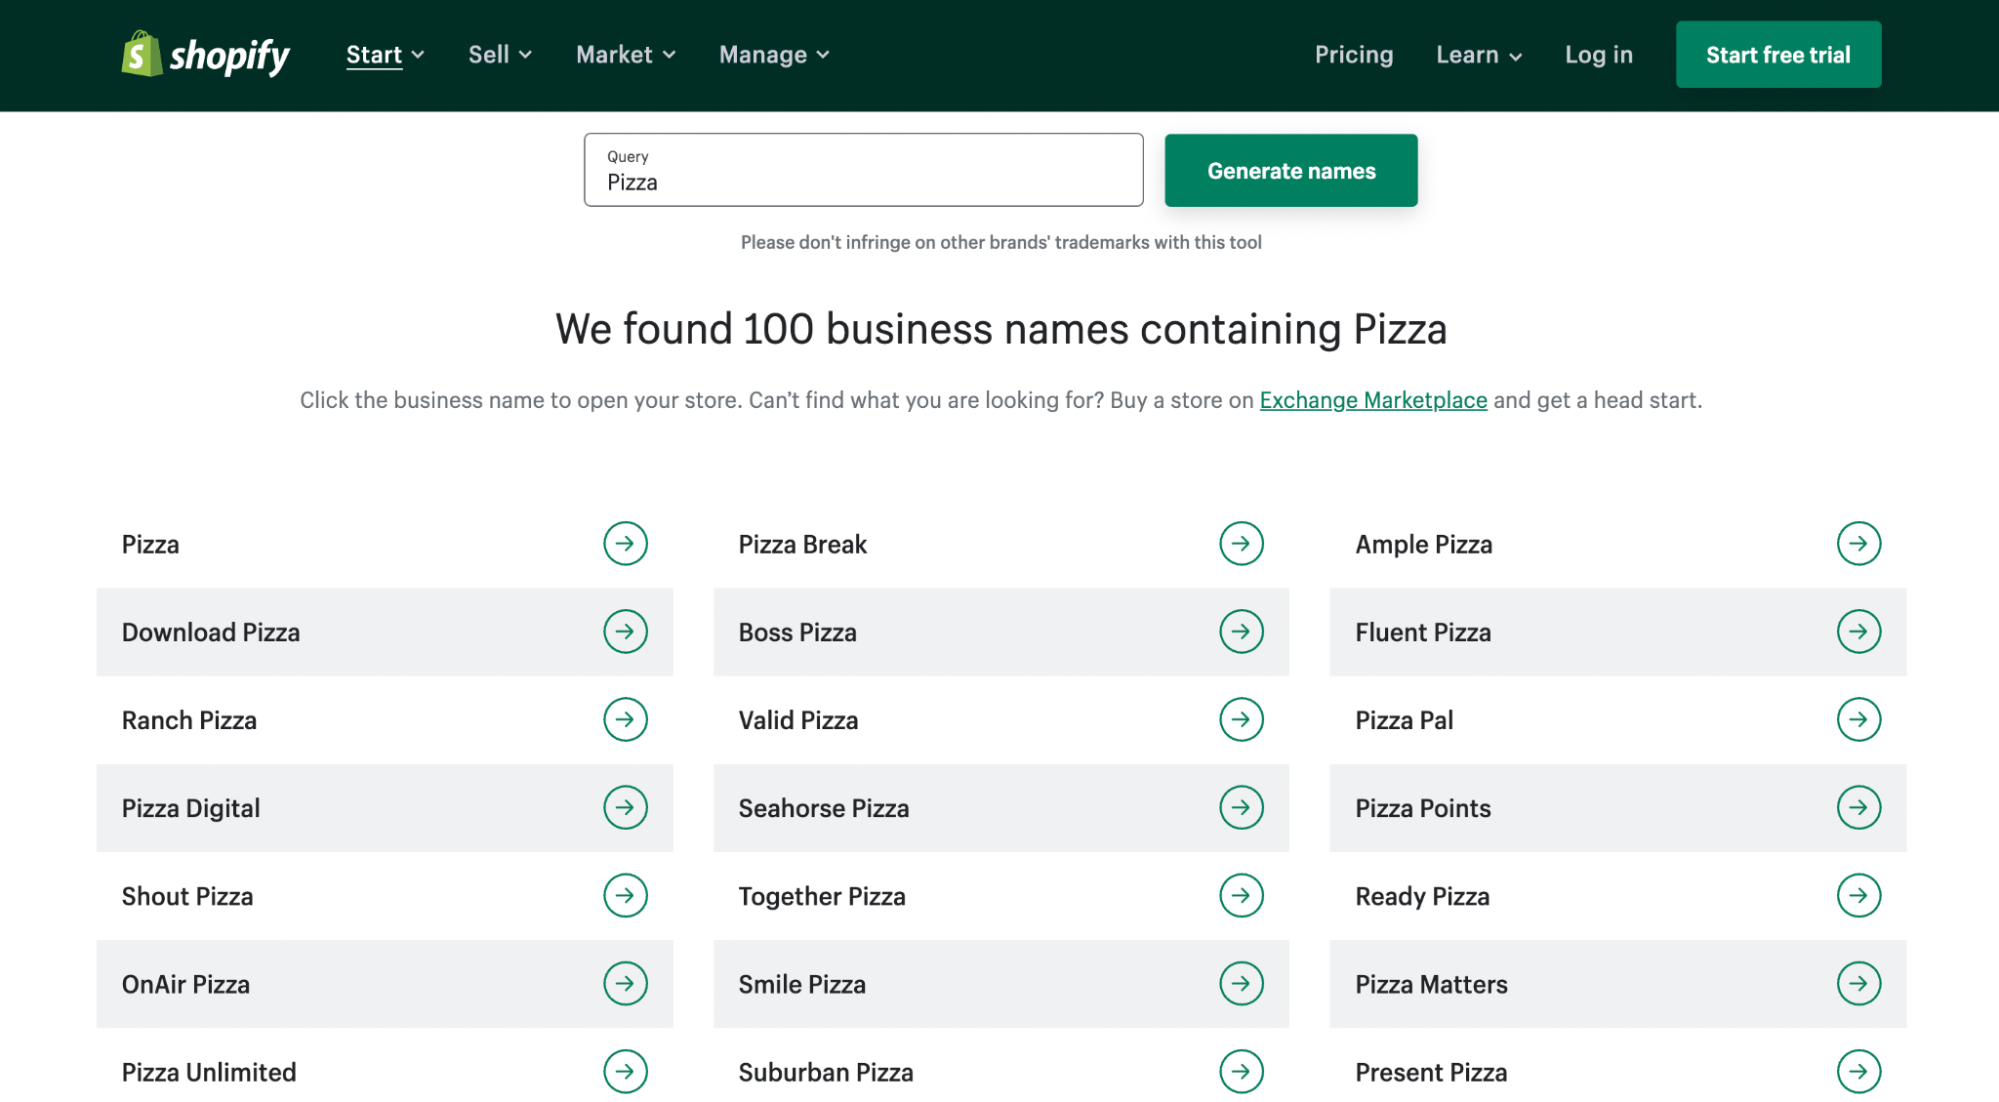Click arrow icon next to Download Pizza
The height and width of the screenshot is (1102, 1999).
point(625,632)
